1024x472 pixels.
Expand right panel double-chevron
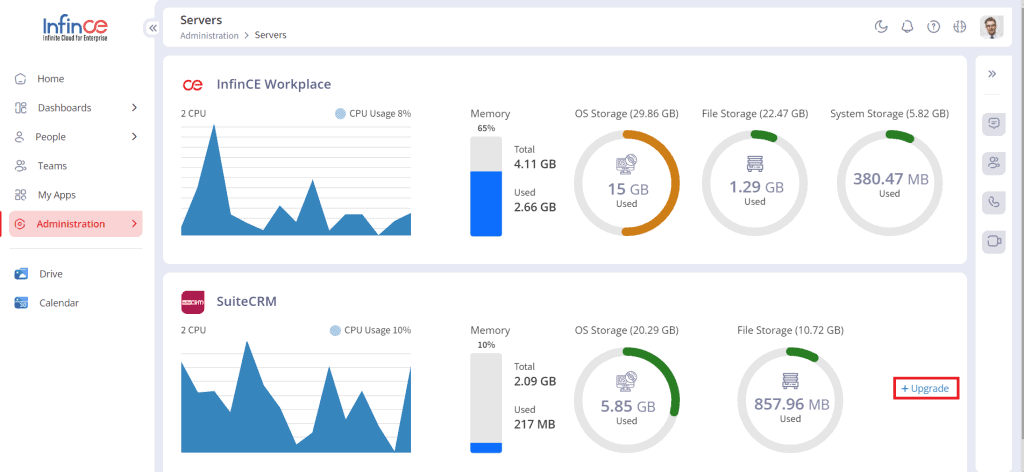(x=992, y=74)
